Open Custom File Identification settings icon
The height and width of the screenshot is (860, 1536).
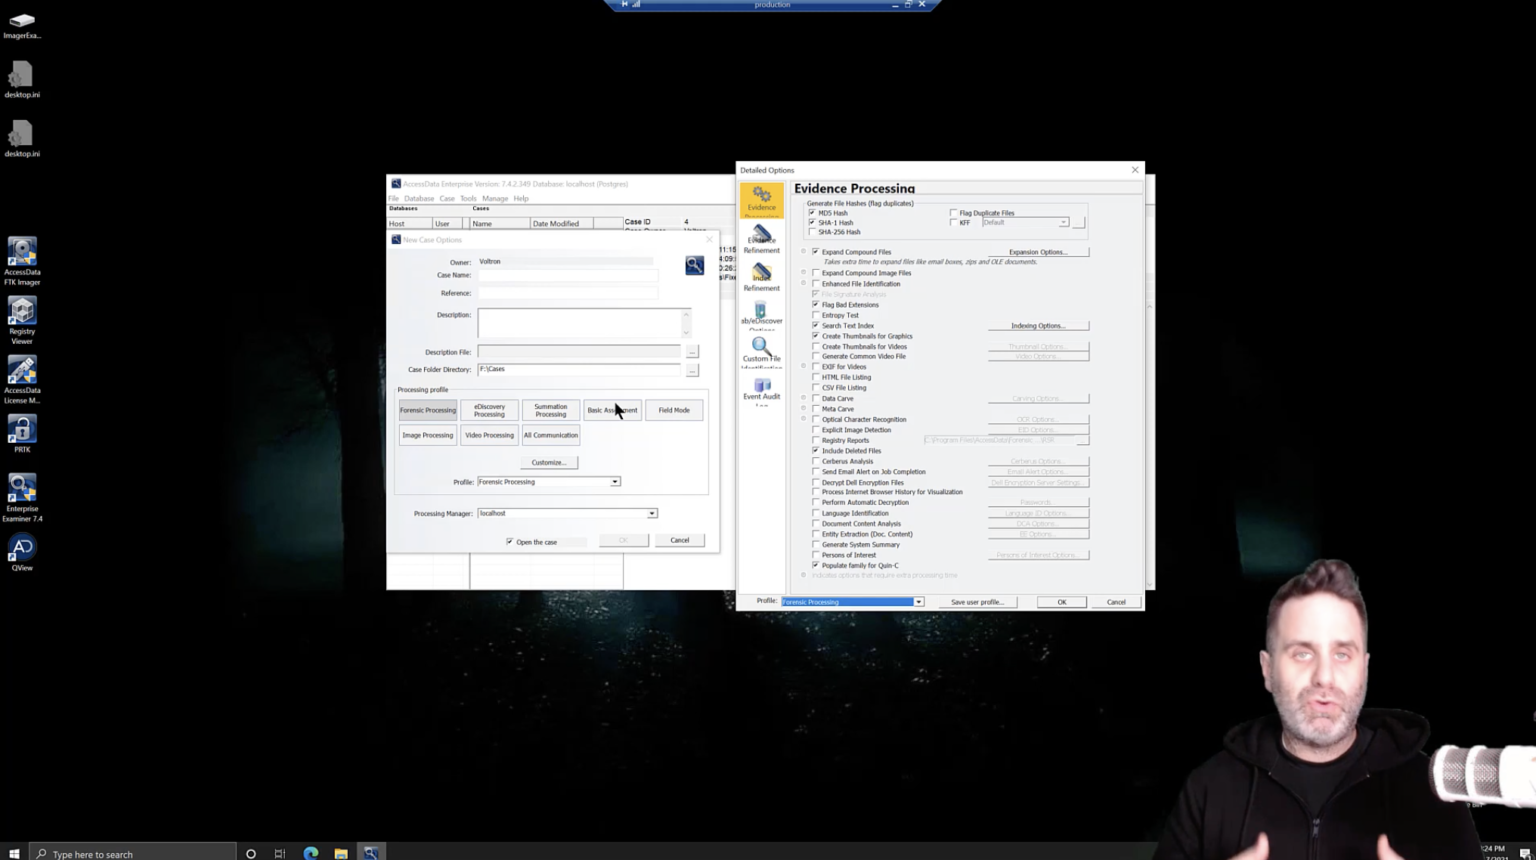pyautogui.click(x=761, y=352)
